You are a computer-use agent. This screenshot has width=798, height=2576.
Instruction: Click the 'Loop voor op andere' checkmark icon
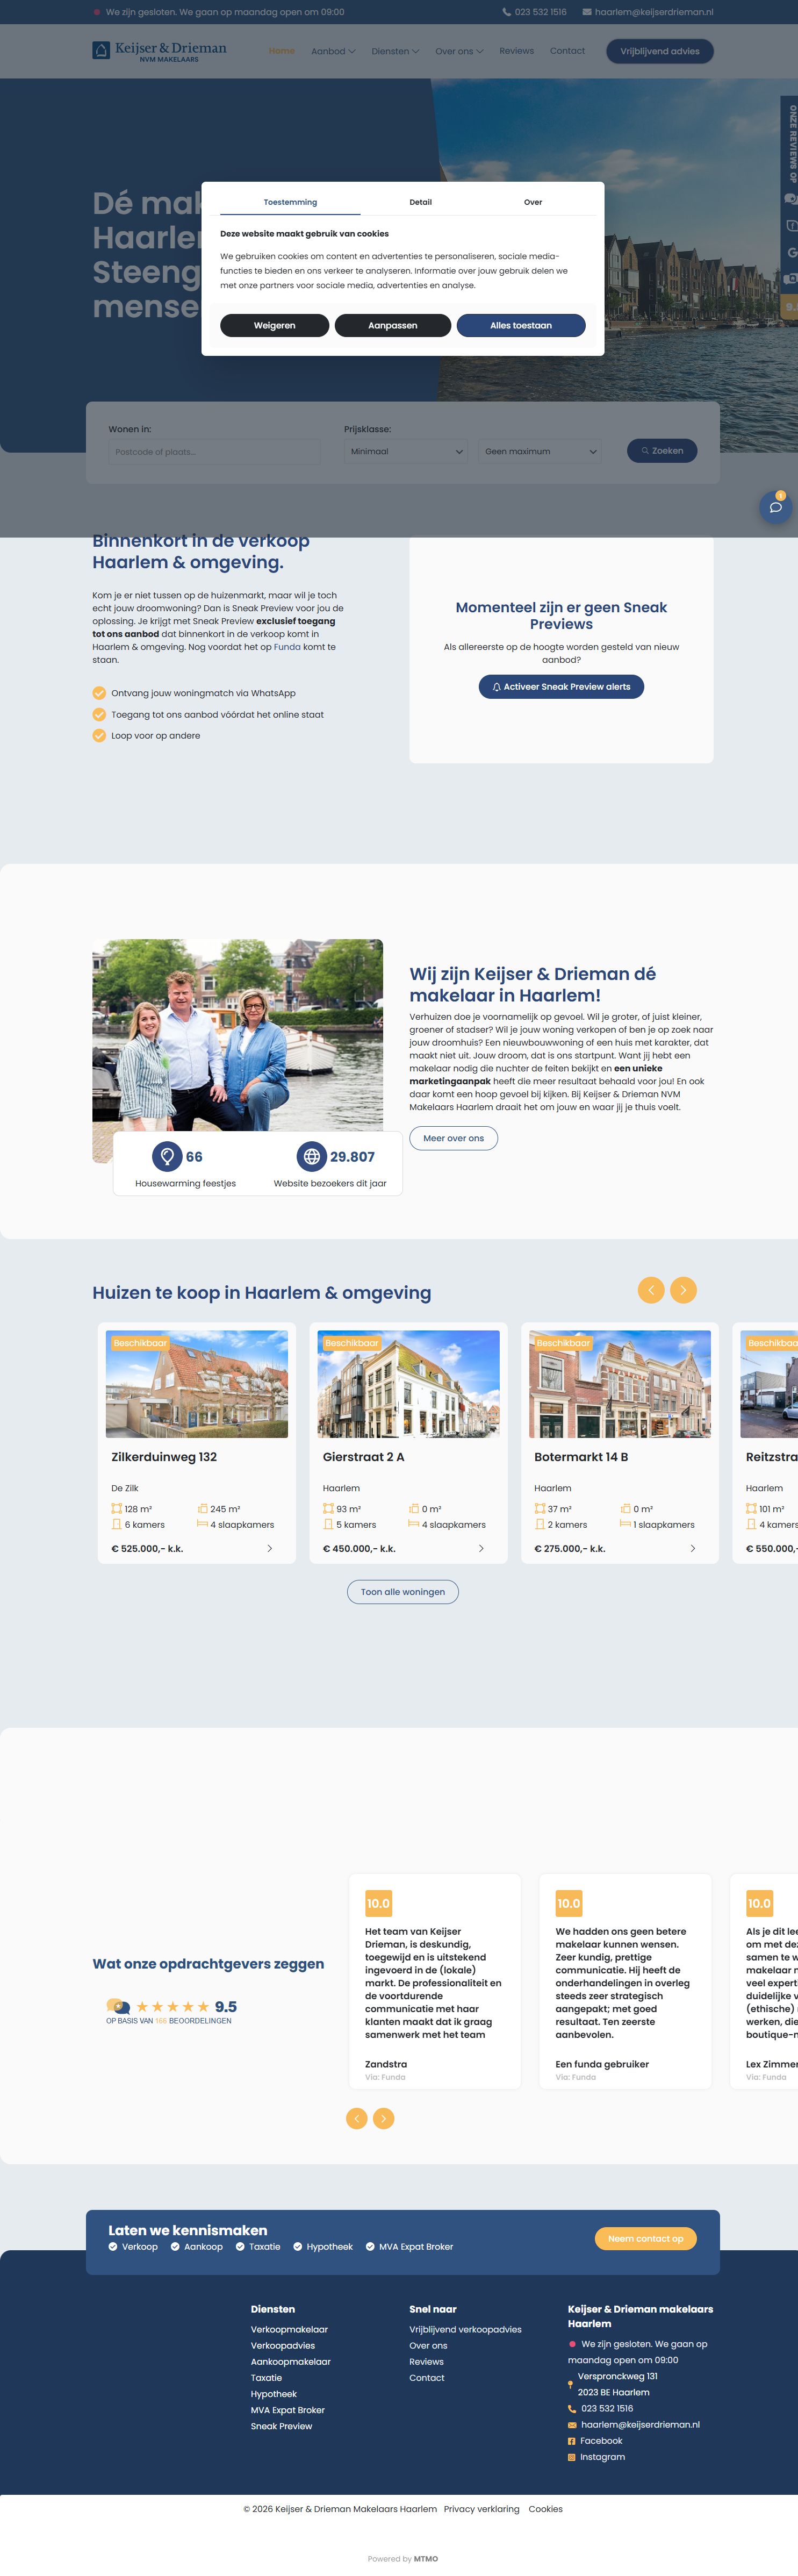point(99,736)
